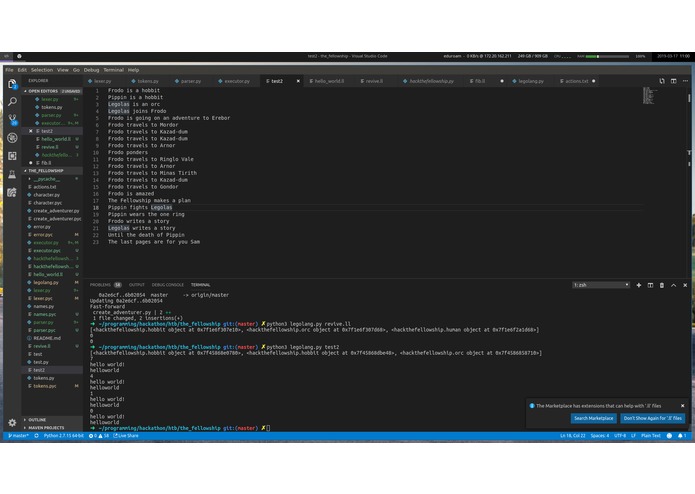Open the File menu
Image resolution: width=695 pixels, height=494 pixels.
pyautogui.click(x=9, y=70)
